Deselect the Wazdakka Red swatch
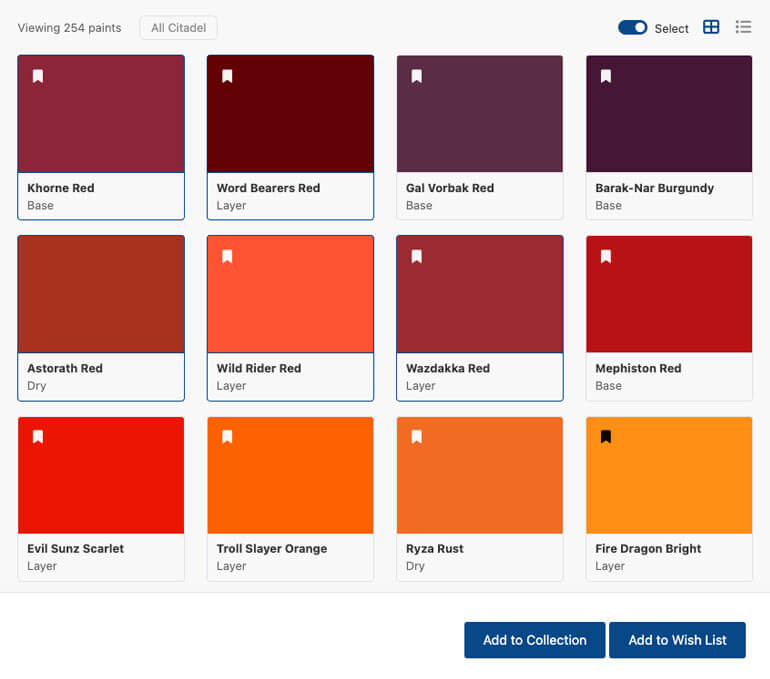The height and width of the screenshot is (679, 770). [x=480, y=294]
